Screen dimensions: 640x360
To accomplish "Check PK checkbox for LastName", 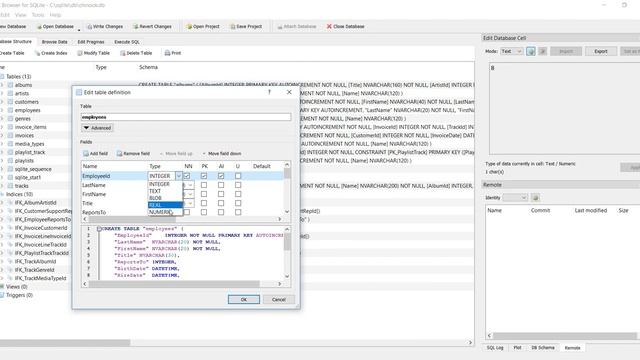I will pyautogui.click(x=204, y=185).
